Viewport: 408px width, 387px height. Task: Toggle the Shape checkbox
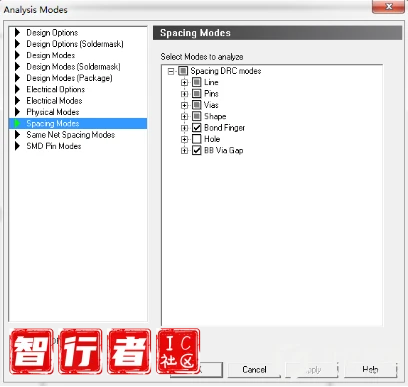pos(197,116)
